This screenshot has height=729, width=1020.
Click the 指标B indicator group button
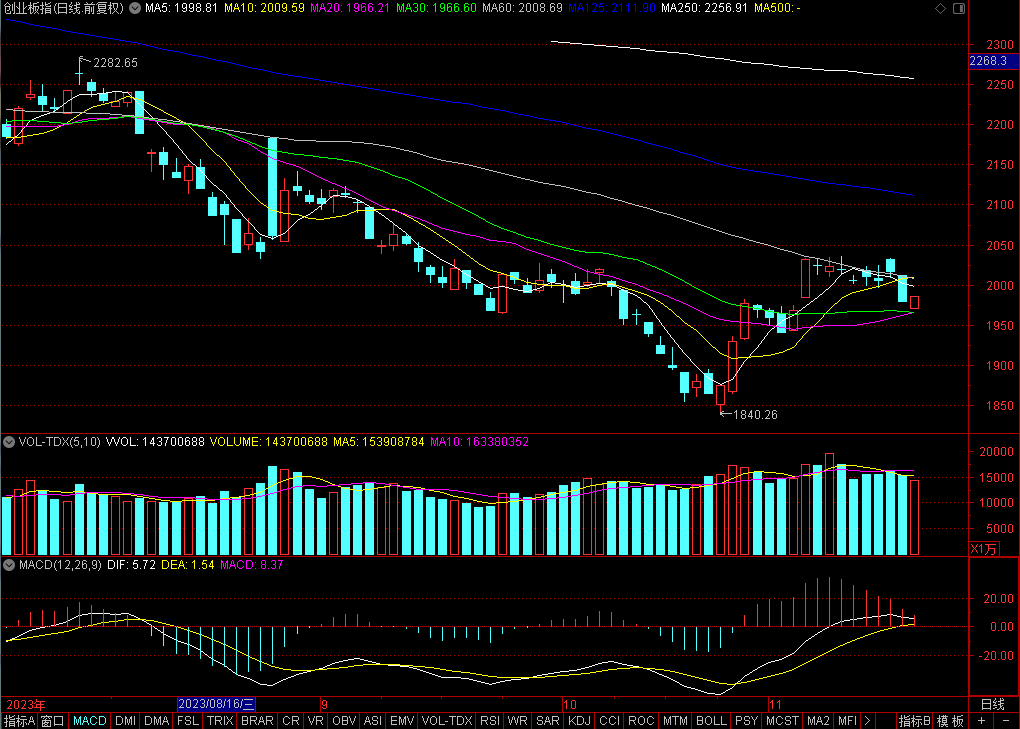pos(915,721)
